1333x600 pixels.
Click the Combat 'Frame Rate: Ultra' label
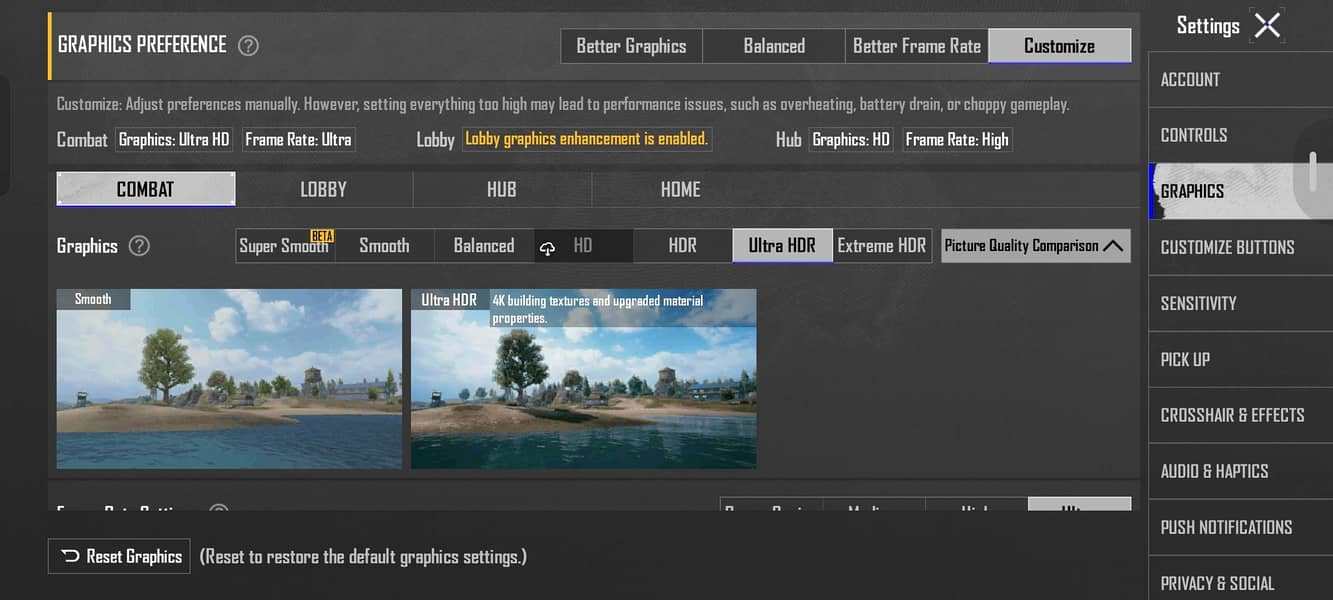298,139
